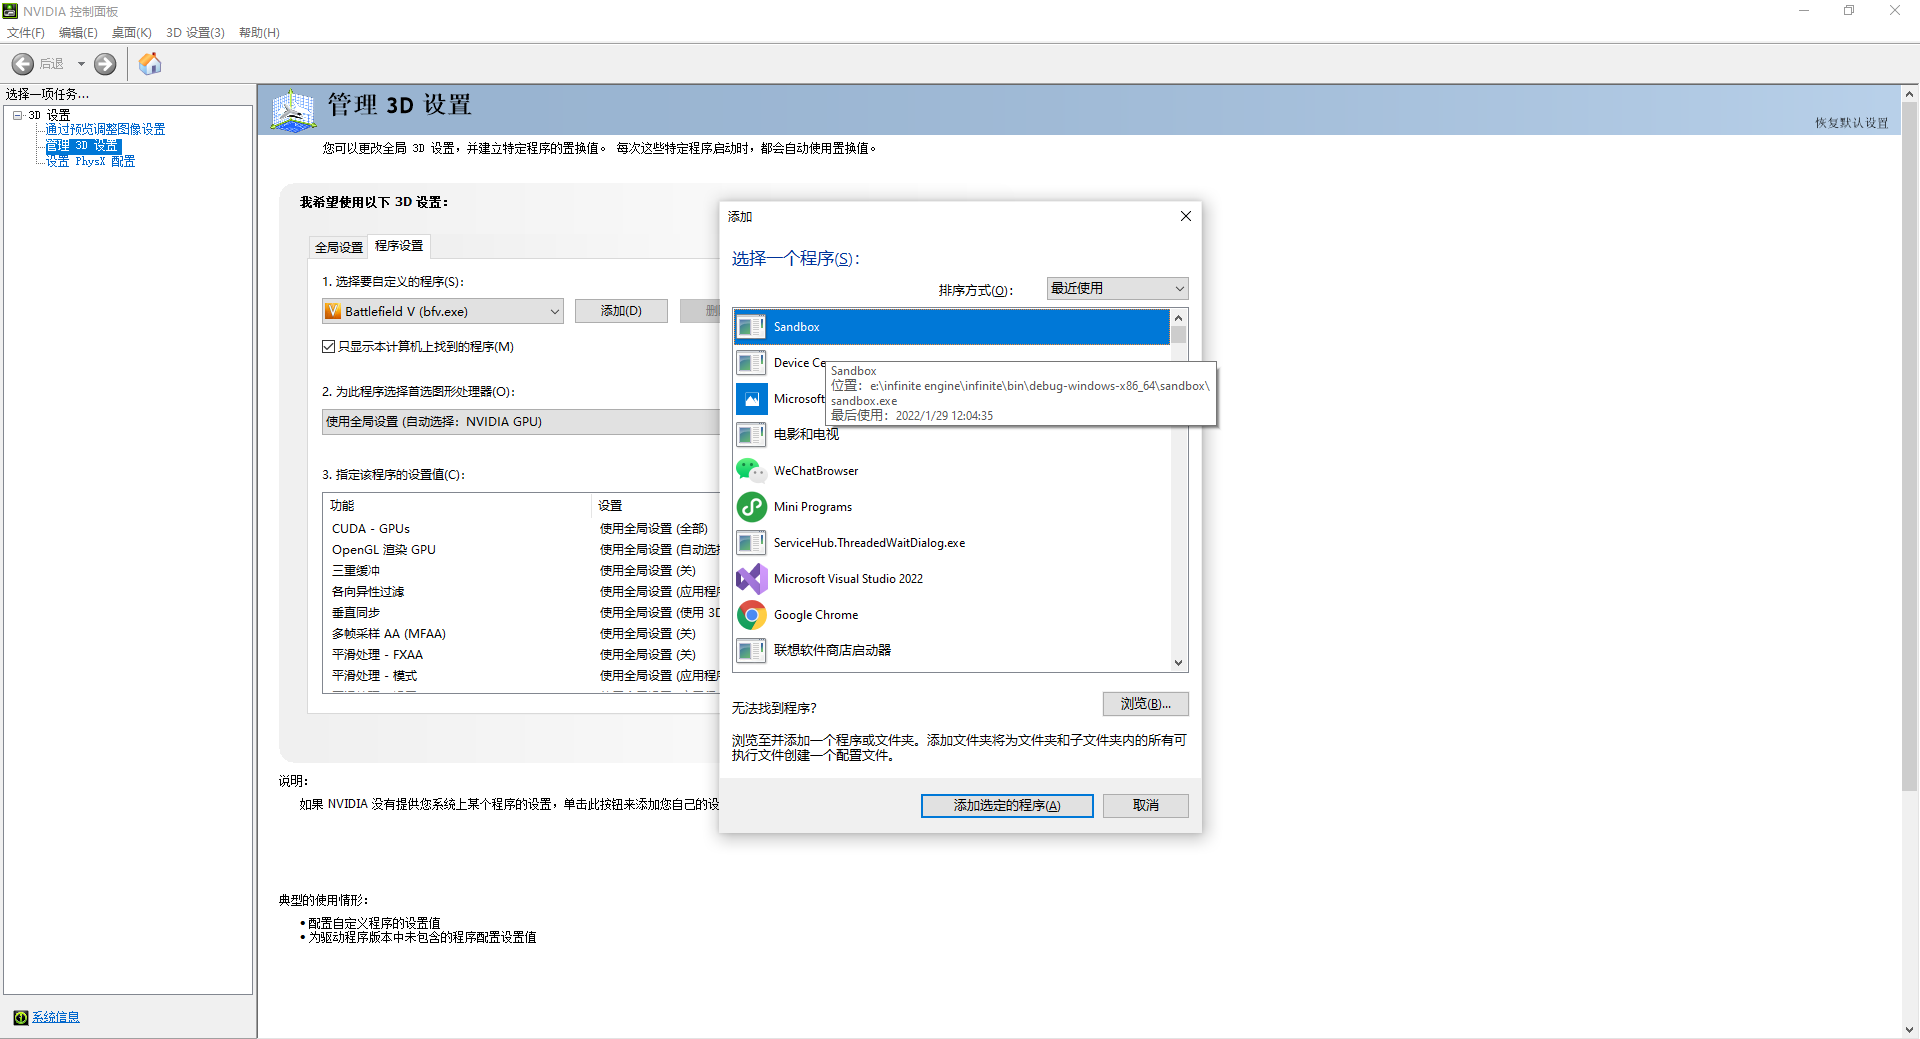Go to the home page icon
1920x1039 pixels.
point(150,64)
